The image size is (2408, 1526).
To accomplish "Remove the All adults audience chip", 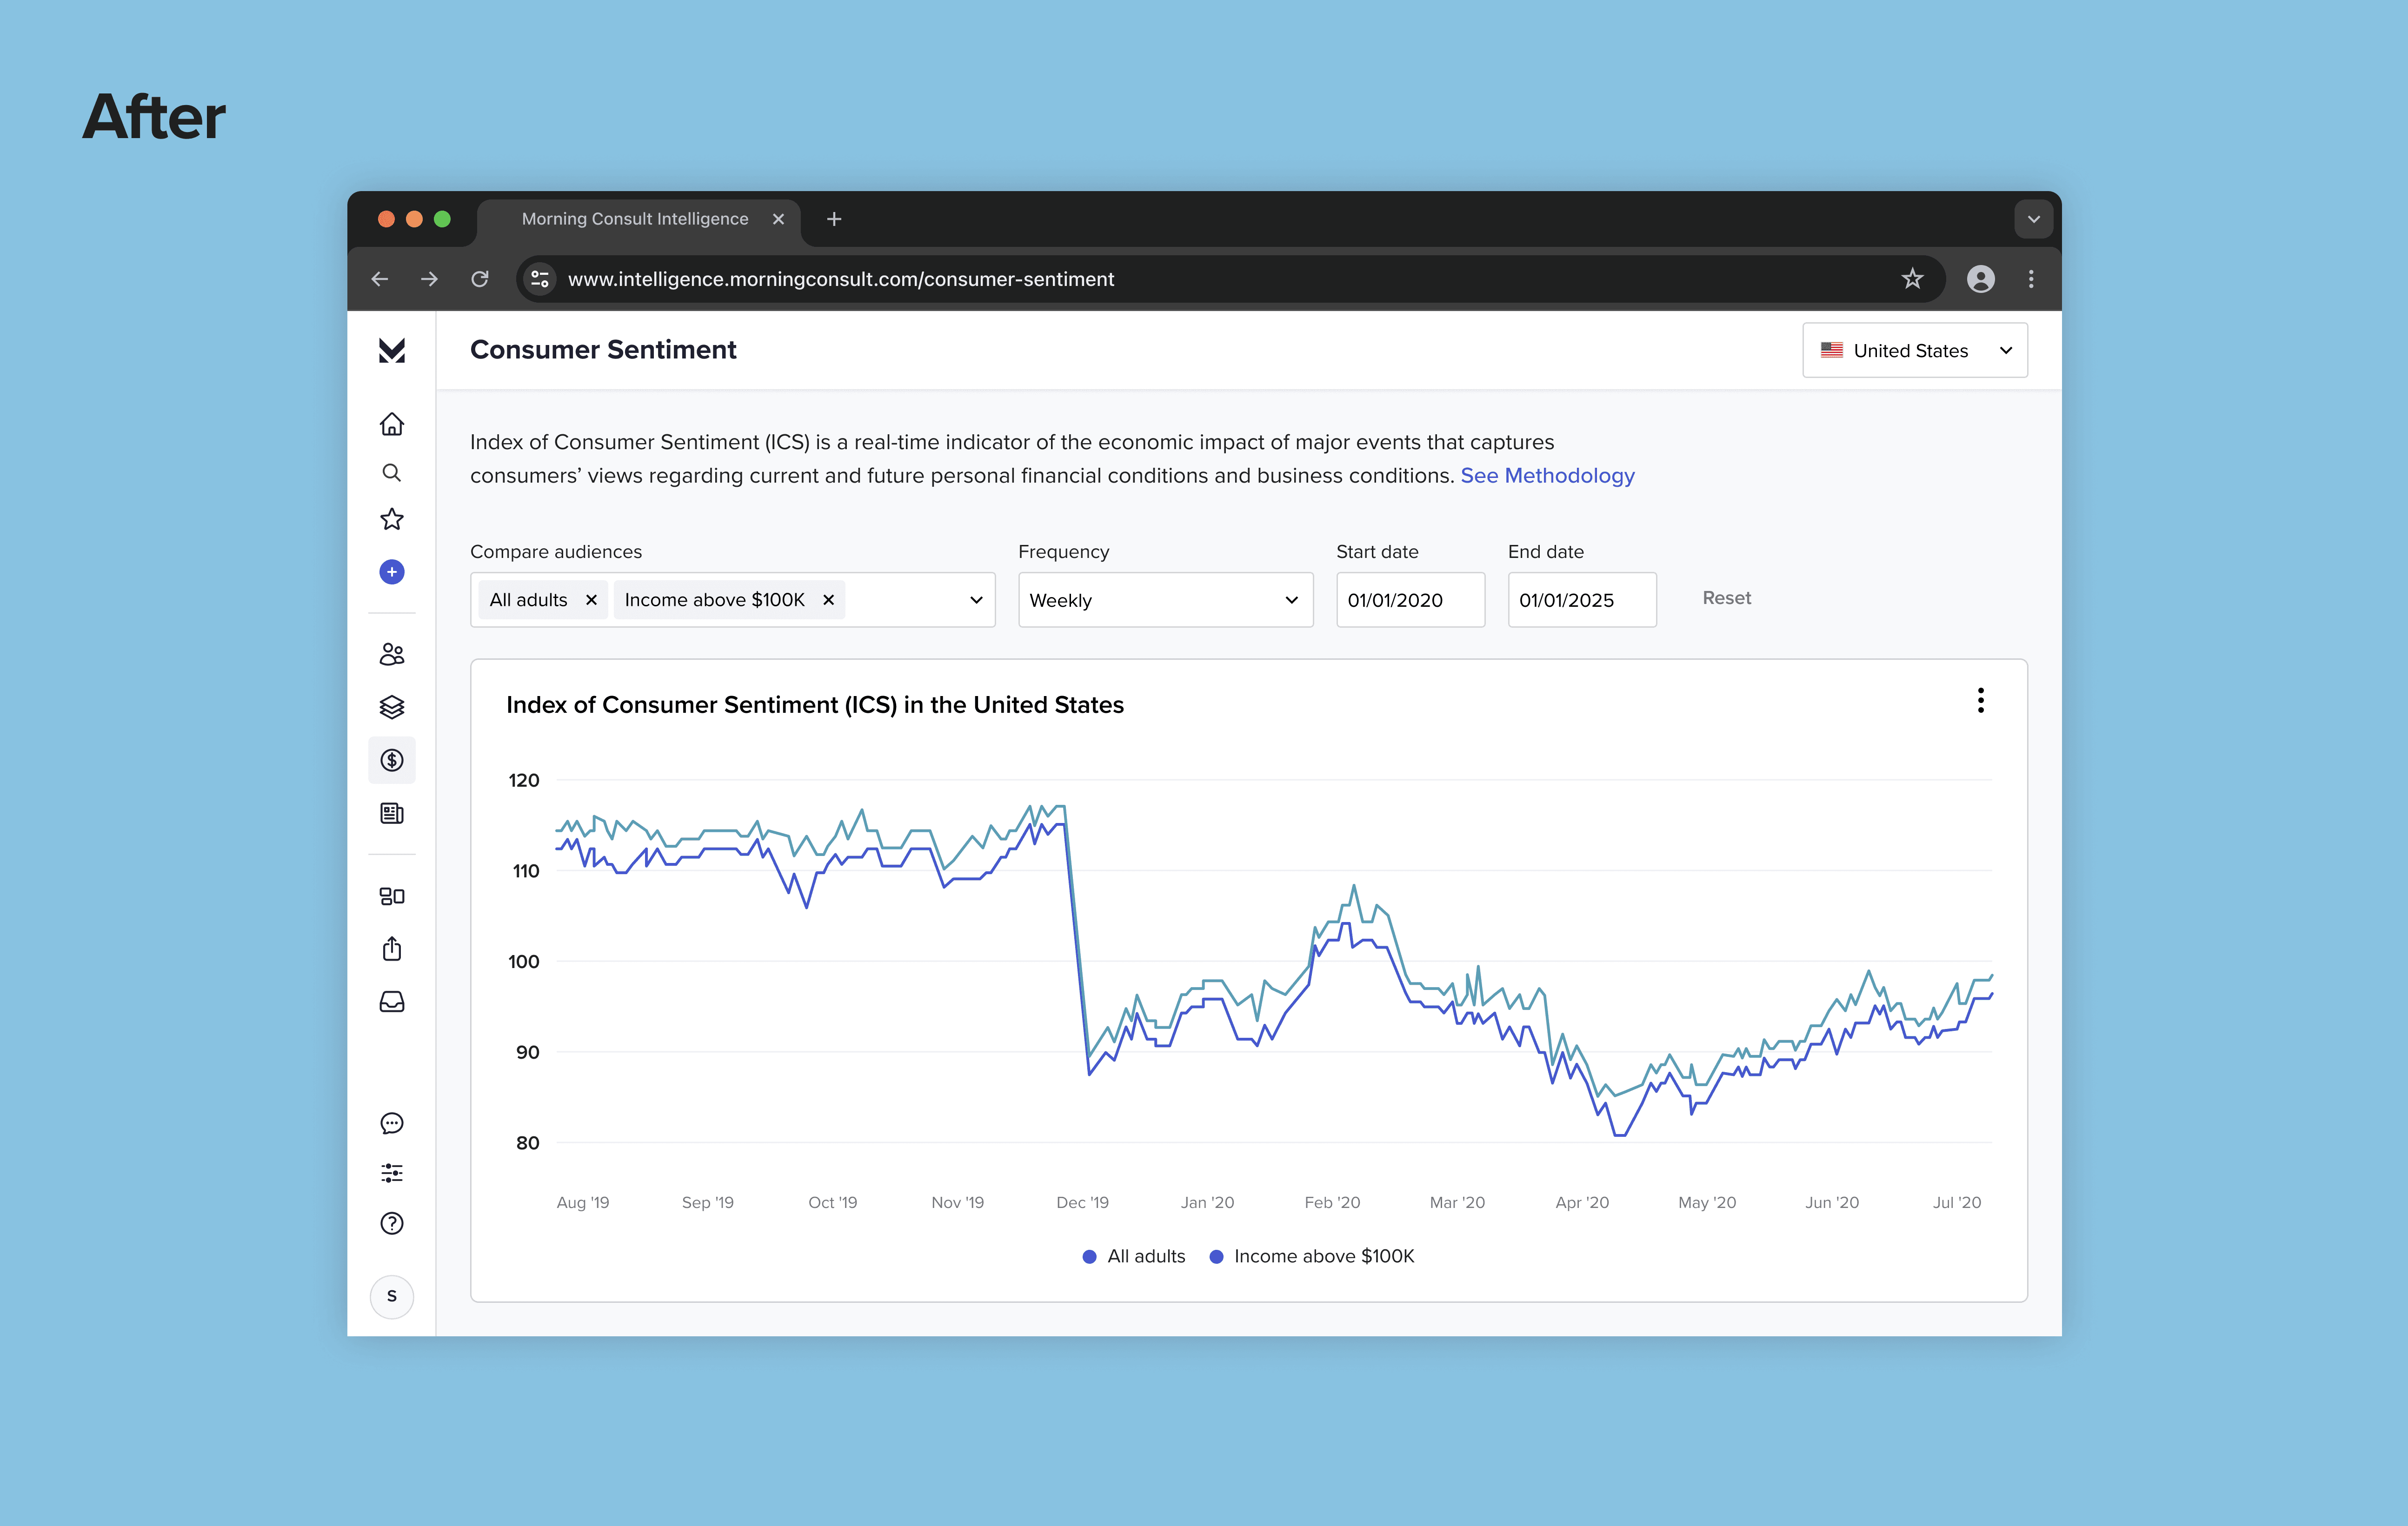I will point(591,600).
